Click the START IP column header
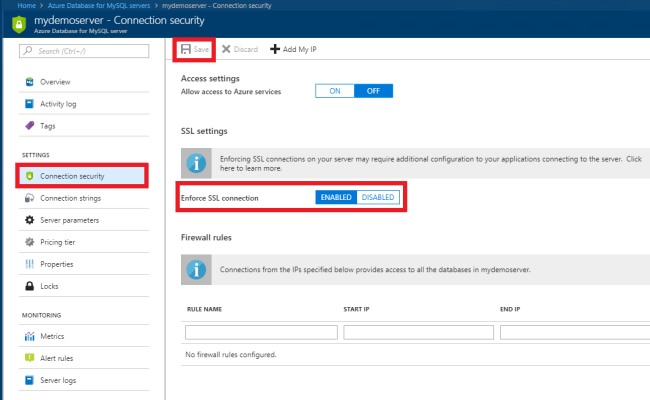This screenshot has height=400, width=650. pos(357,309)
